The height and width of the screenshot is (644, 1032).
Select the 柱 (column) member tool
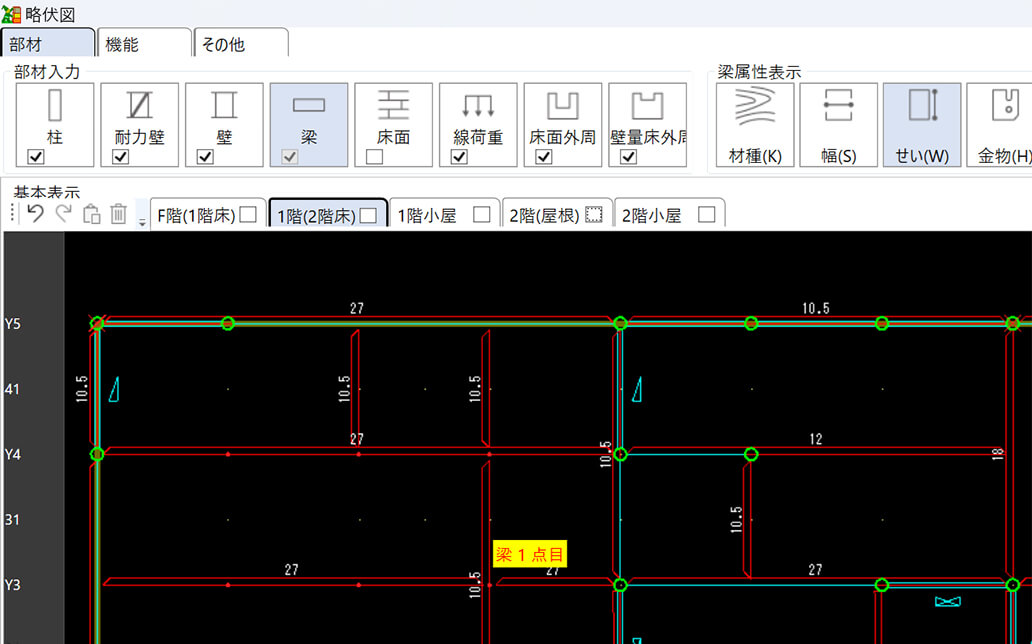(55, 115)
